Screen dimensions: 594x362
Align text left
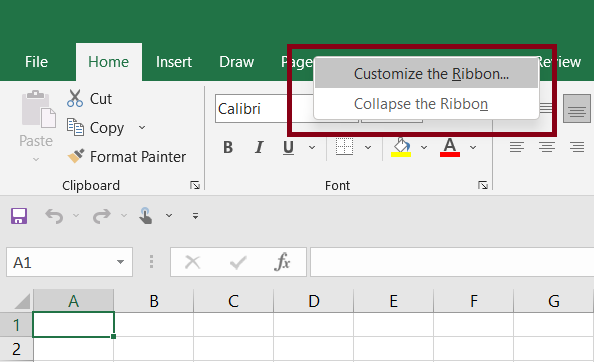[517, 147]
